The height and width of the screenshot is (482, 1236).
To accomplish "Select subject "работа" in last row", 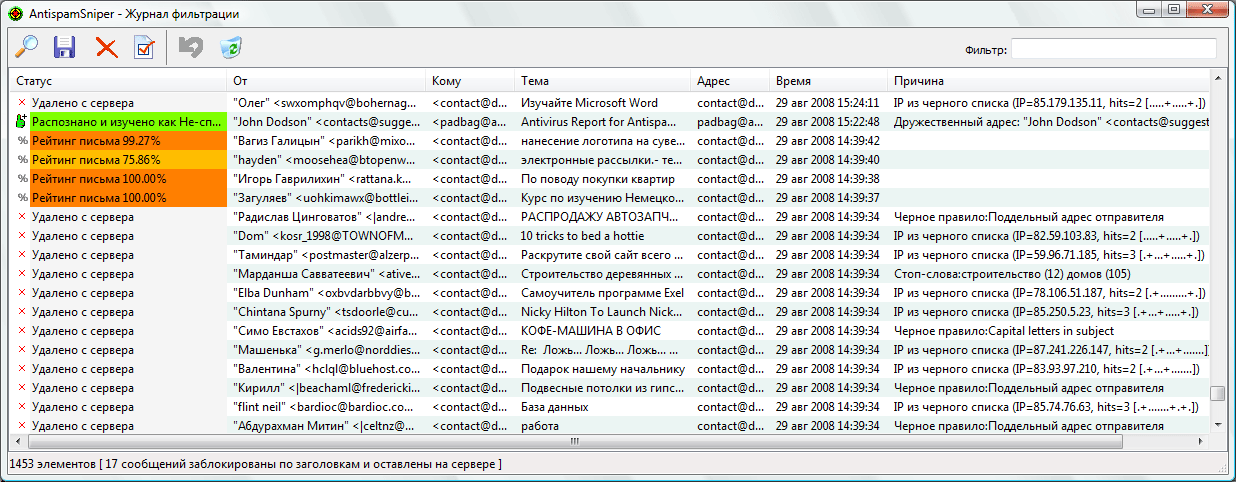I will click(x=540, y=425).
